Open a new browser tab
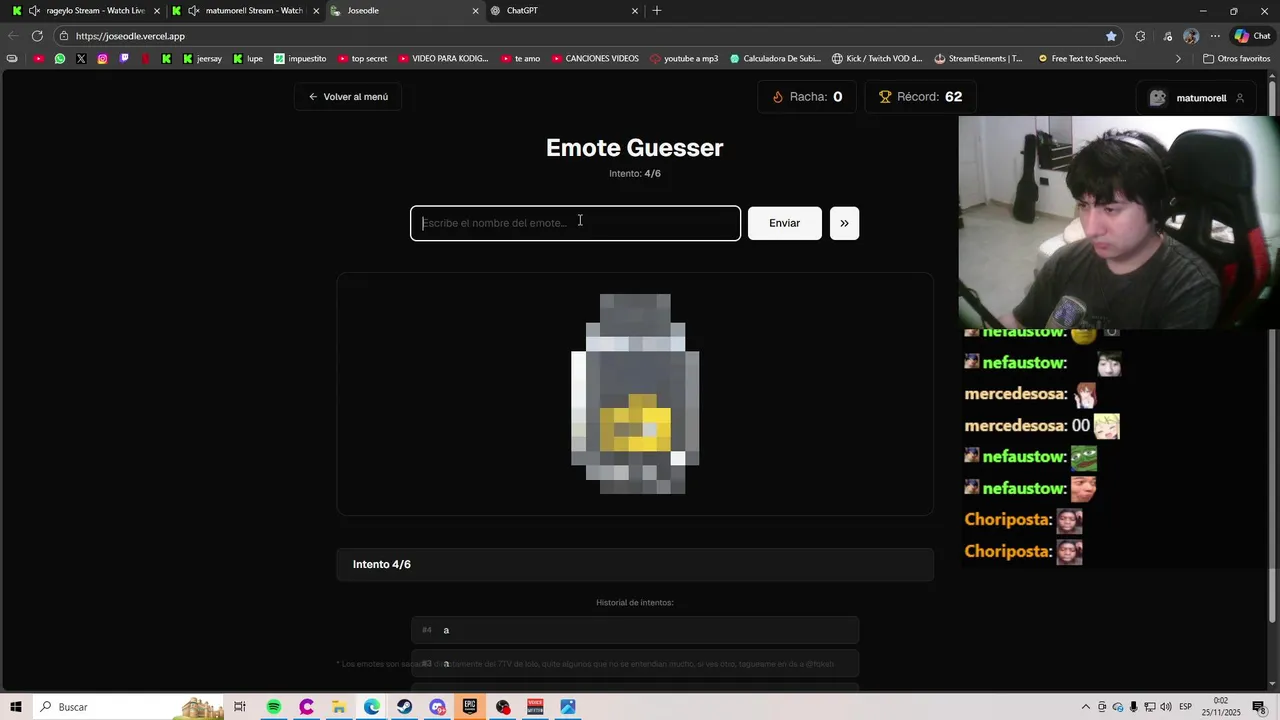This screenshot has width=1280, height=720. pos(657,11)
